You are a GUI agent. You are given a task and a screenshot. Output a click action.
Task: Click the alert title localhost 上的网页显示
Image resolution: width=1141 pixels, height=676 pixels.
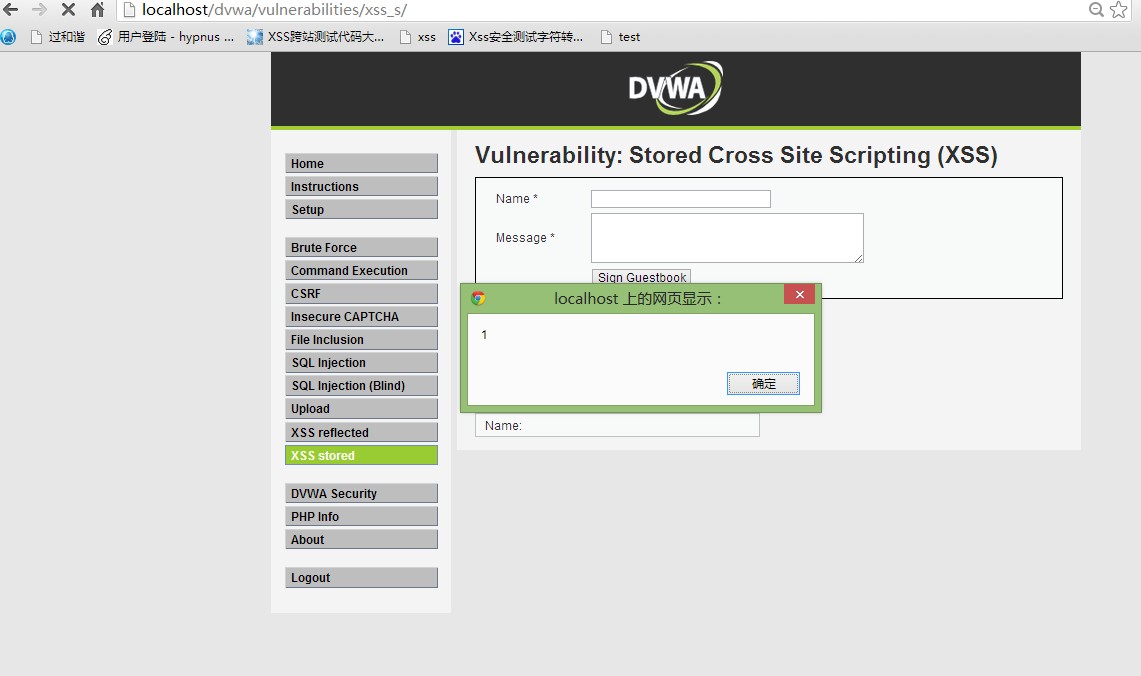pos(638,298)
